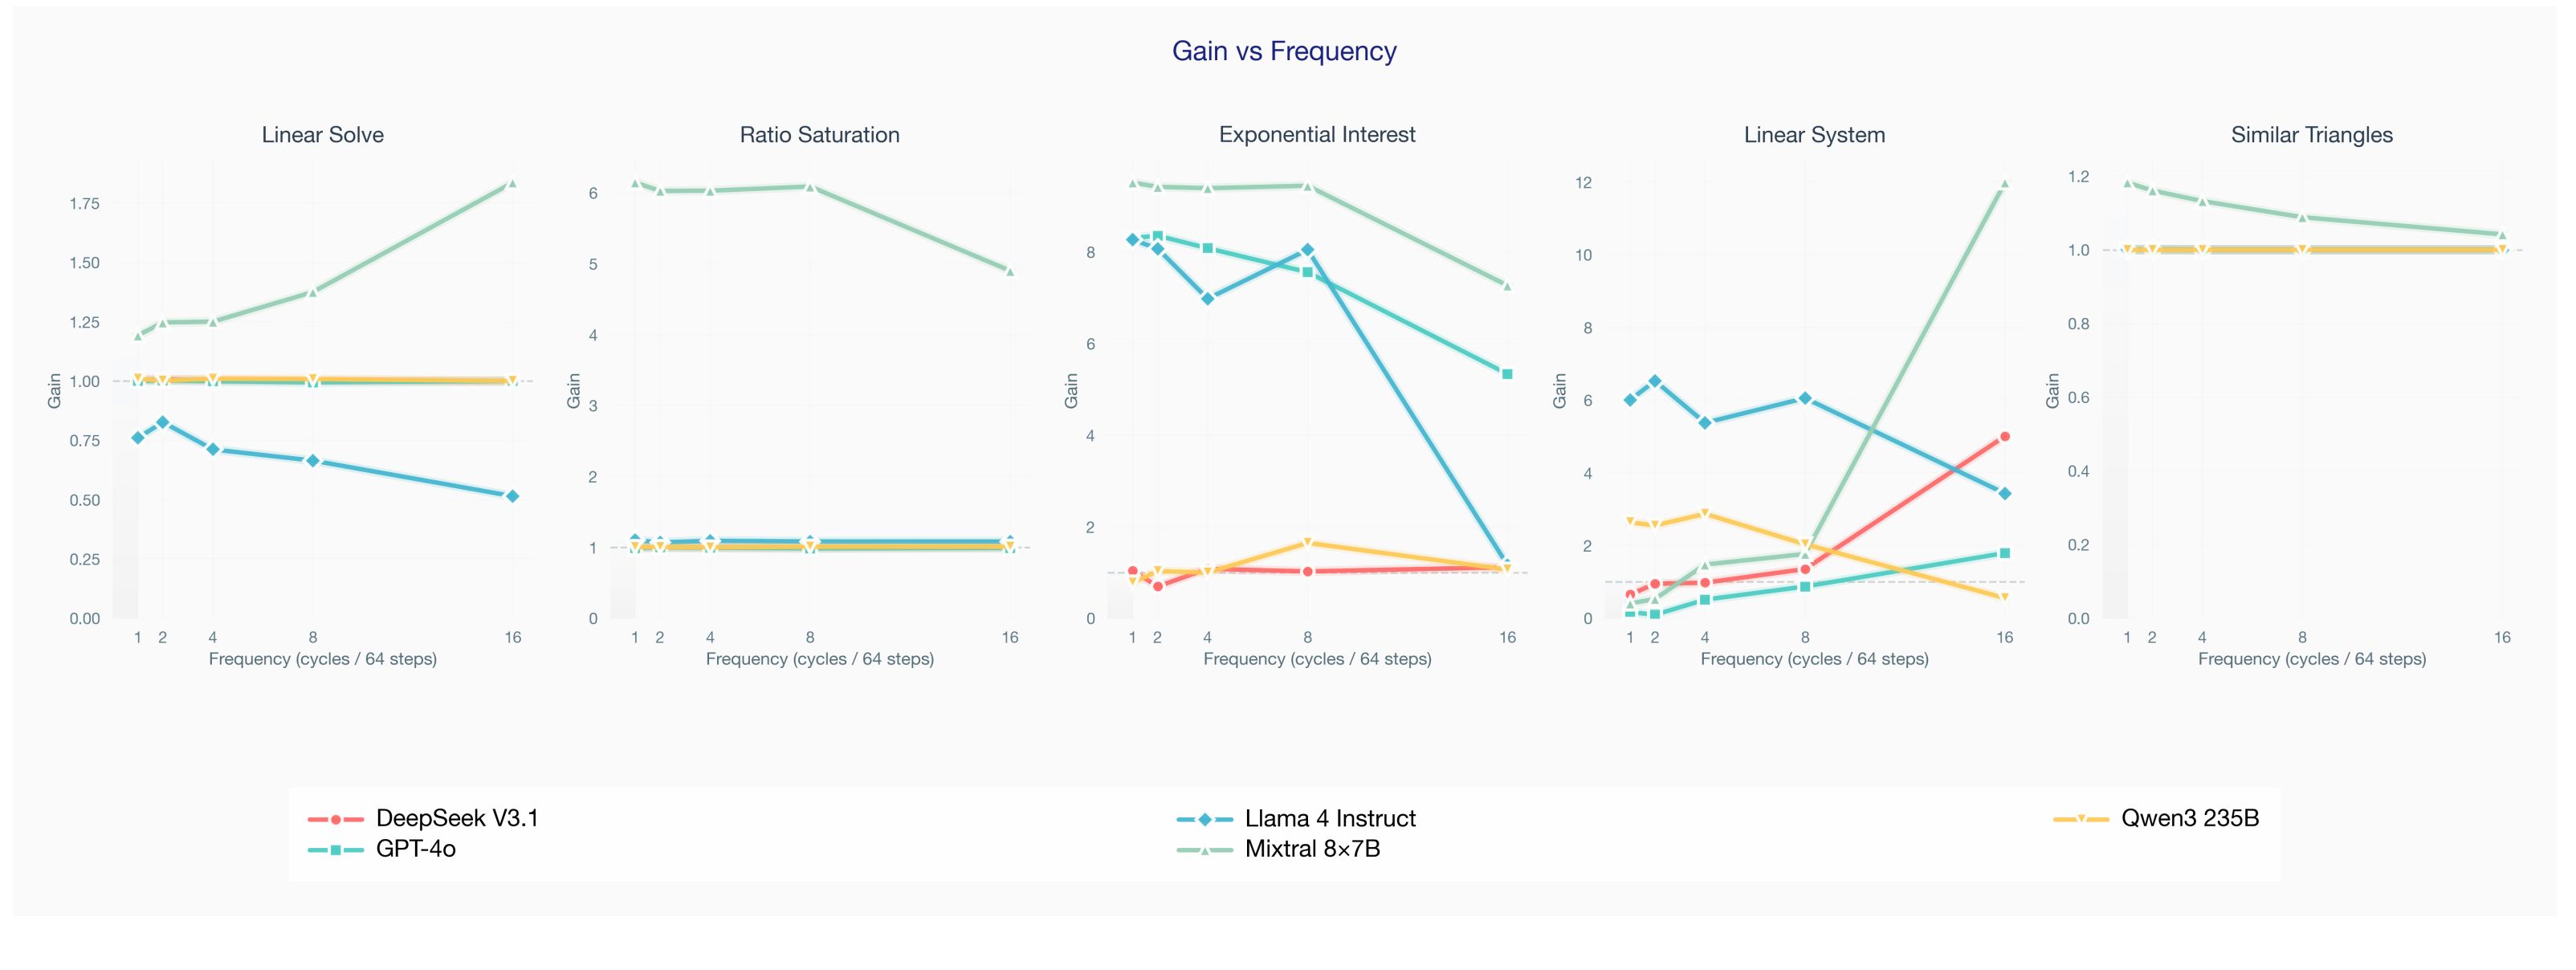Click Mixtral's triangle marker at frequency 16 in Linear Solve
Viewport: 2576px width, 970px height.
[x=512, y=183]
